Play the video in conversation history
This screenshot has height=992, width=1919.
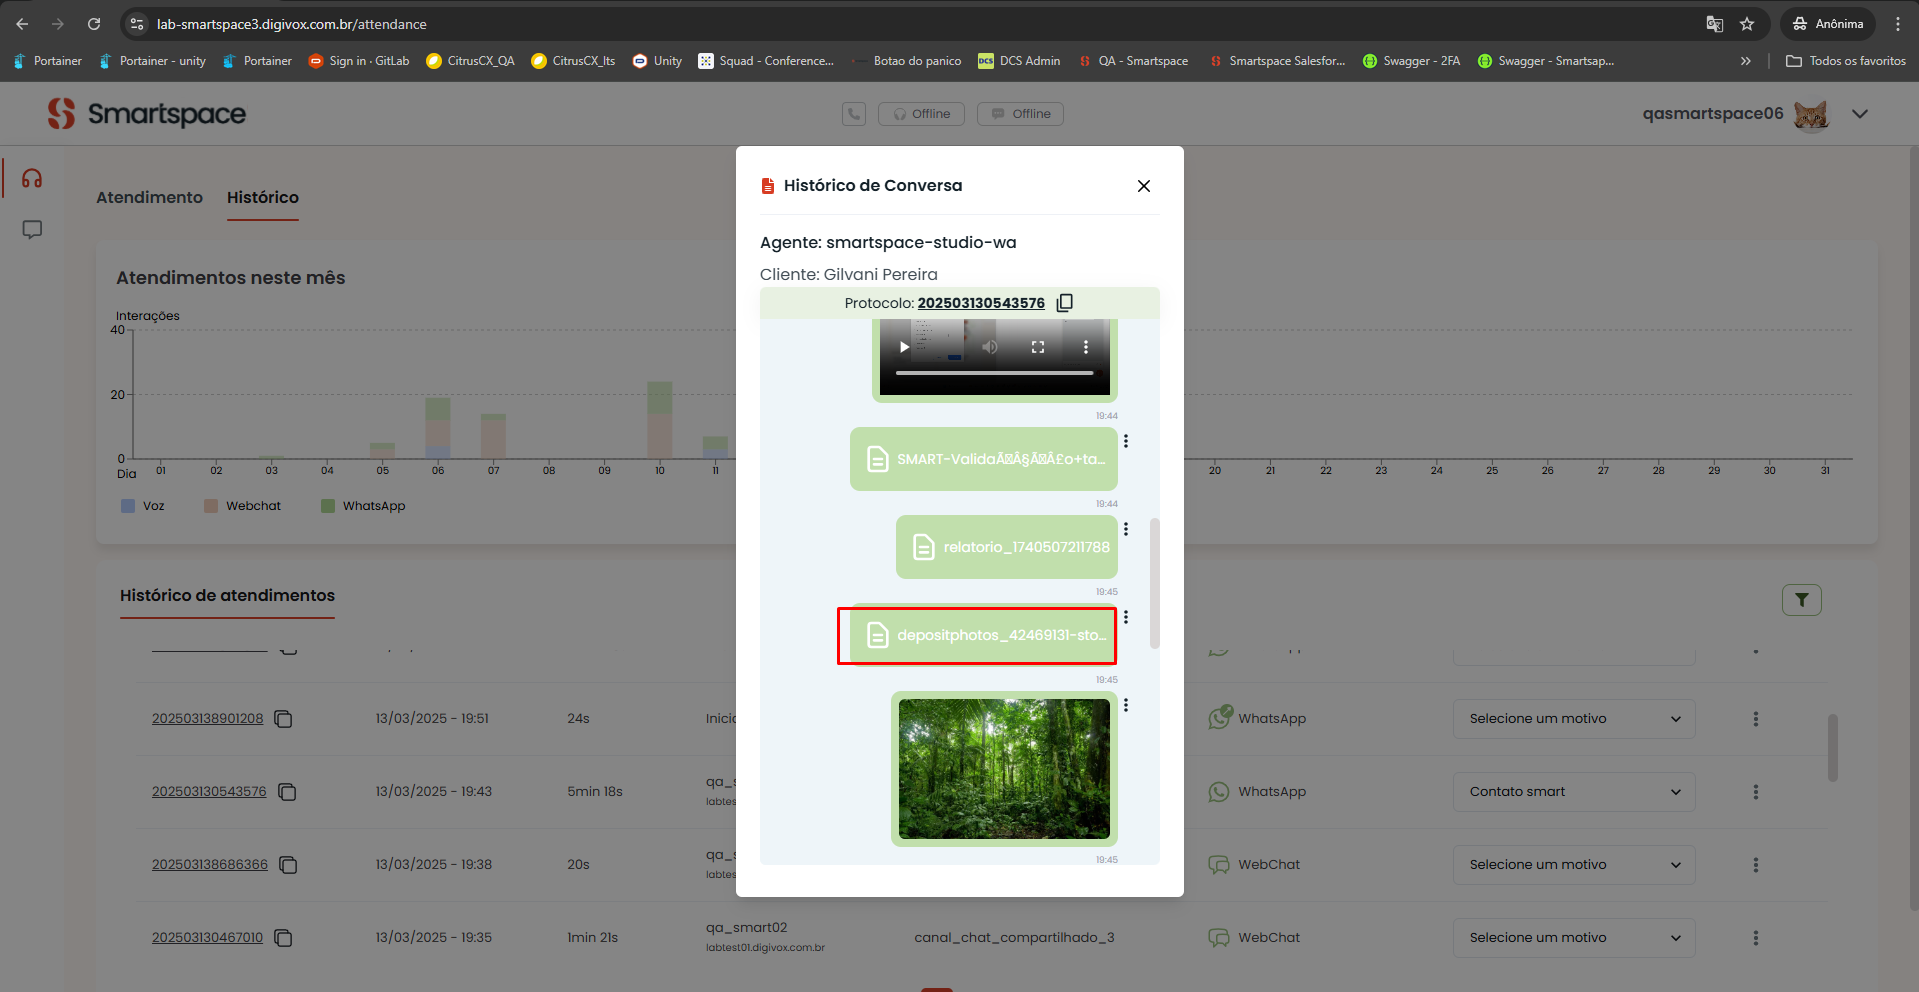click(904, 347)
